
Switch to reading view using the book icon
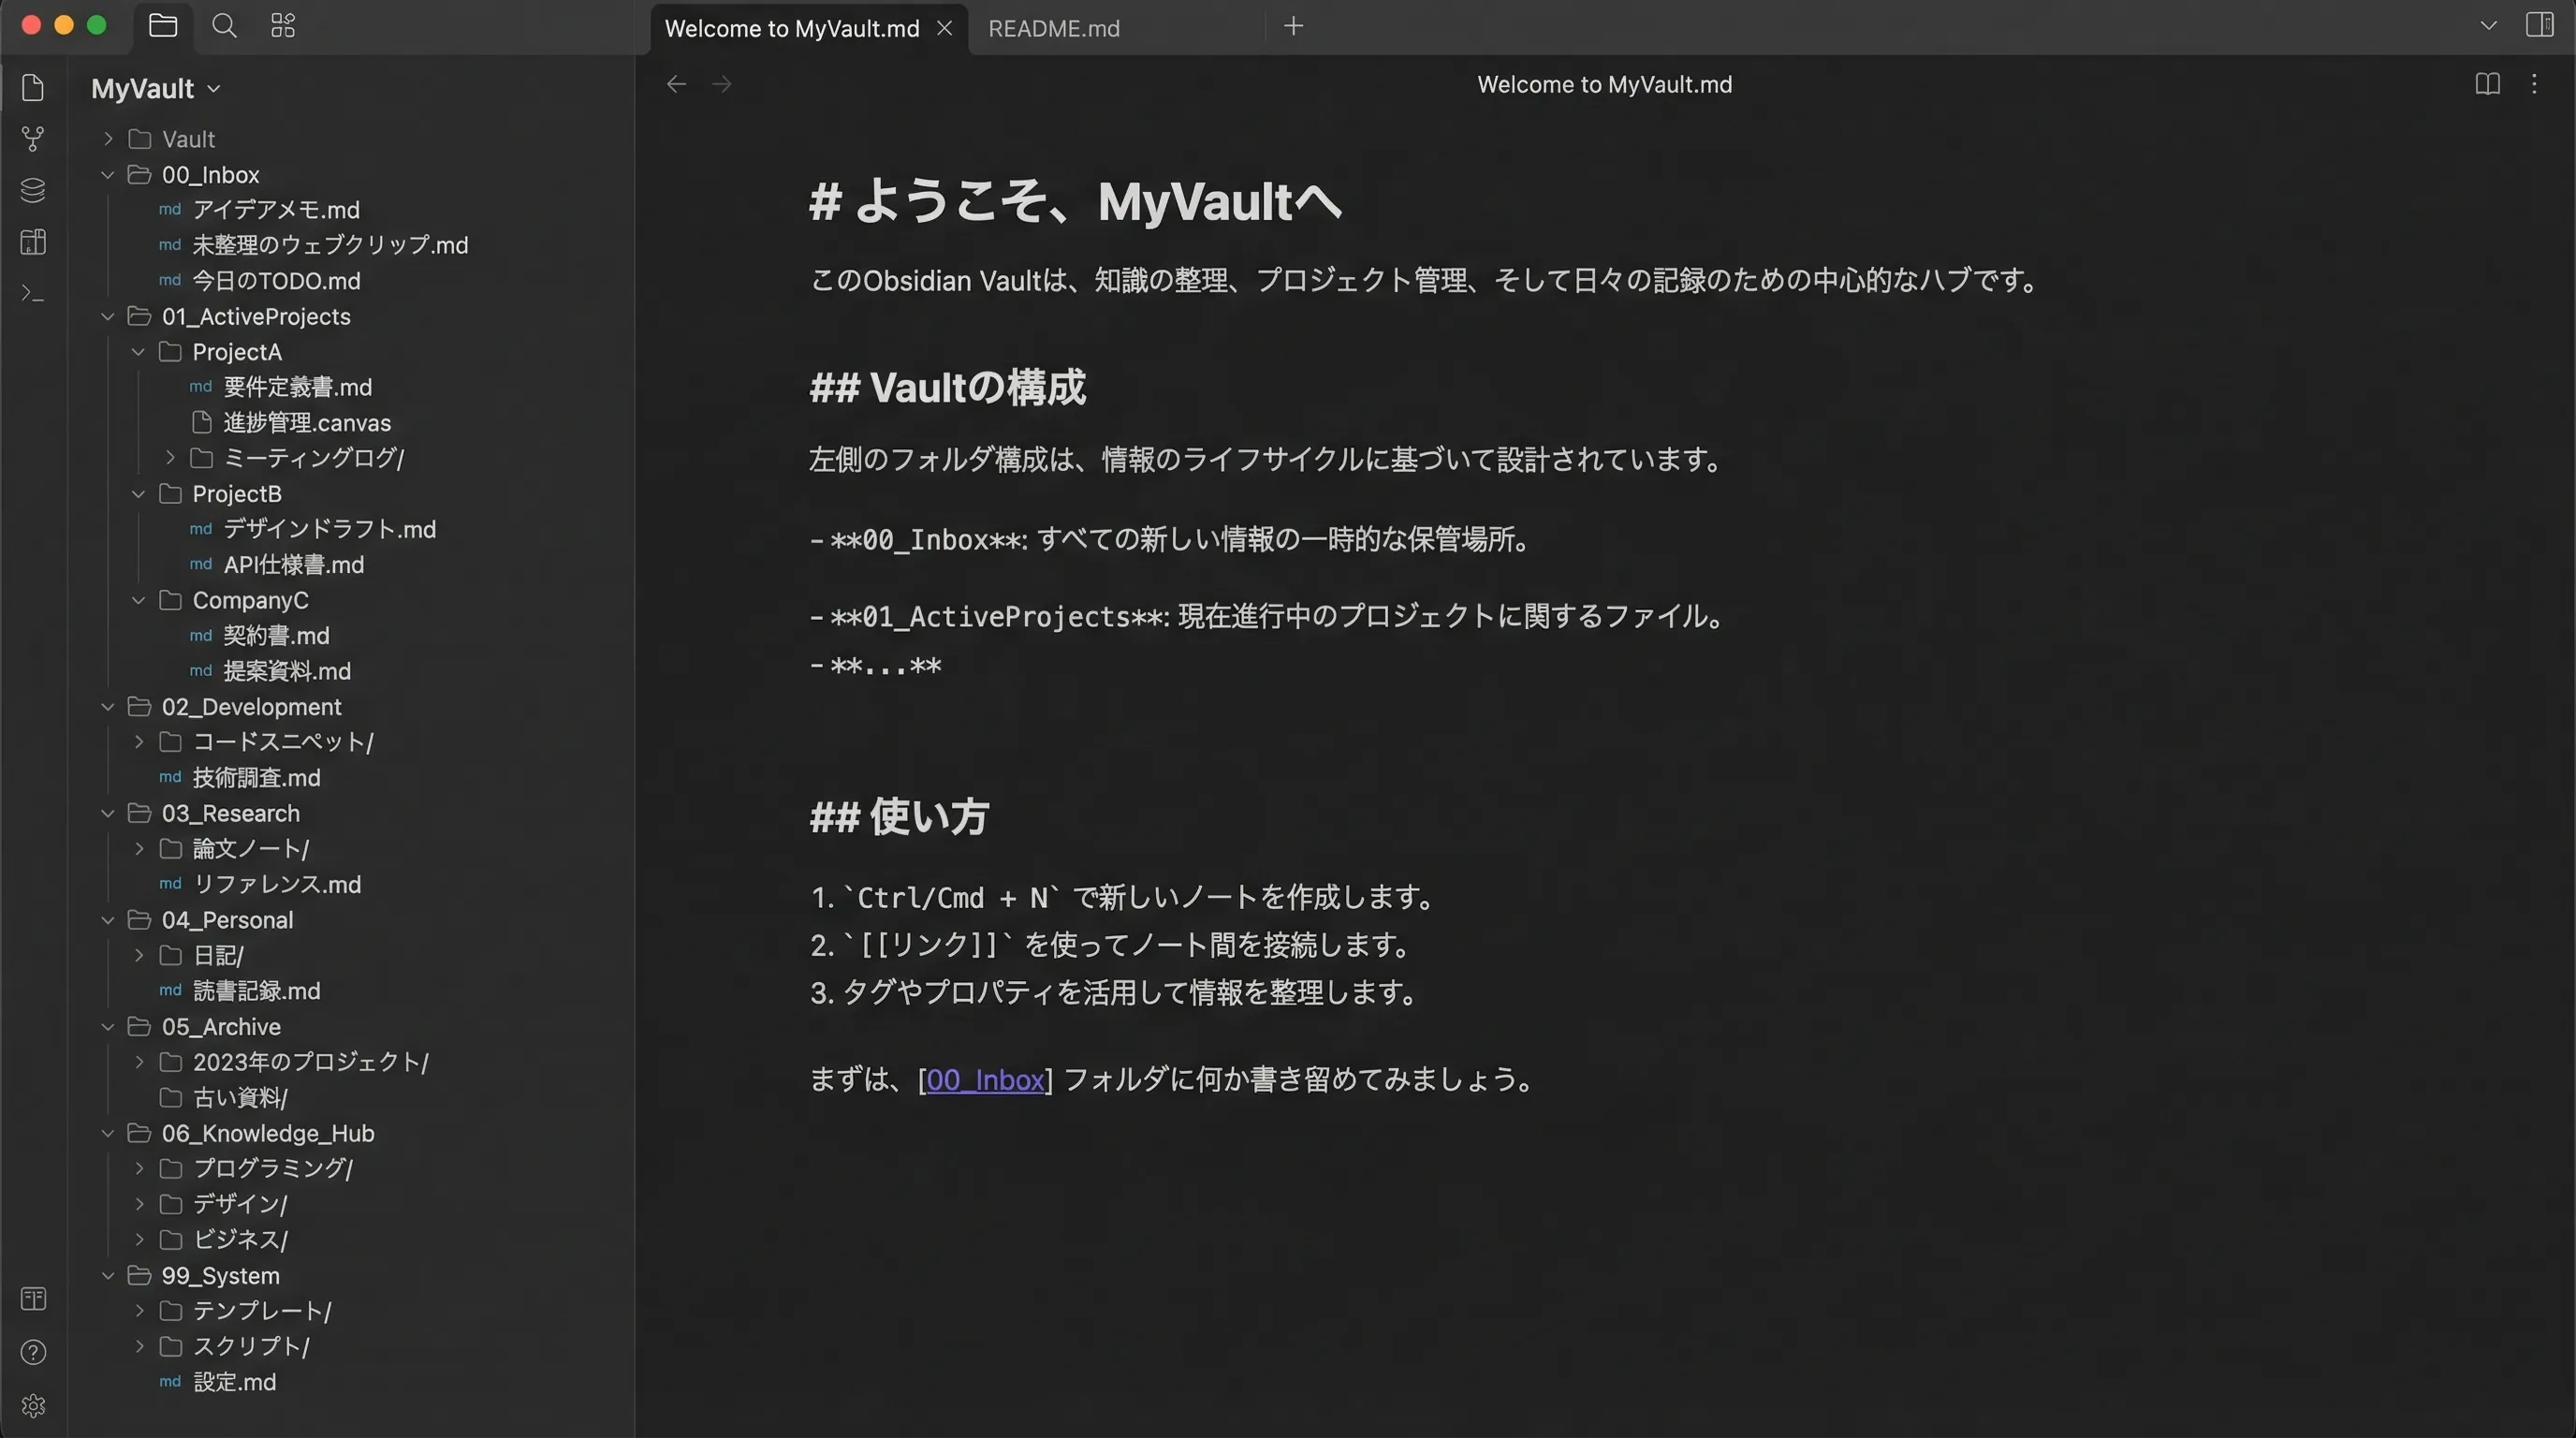click(2486, 84)
